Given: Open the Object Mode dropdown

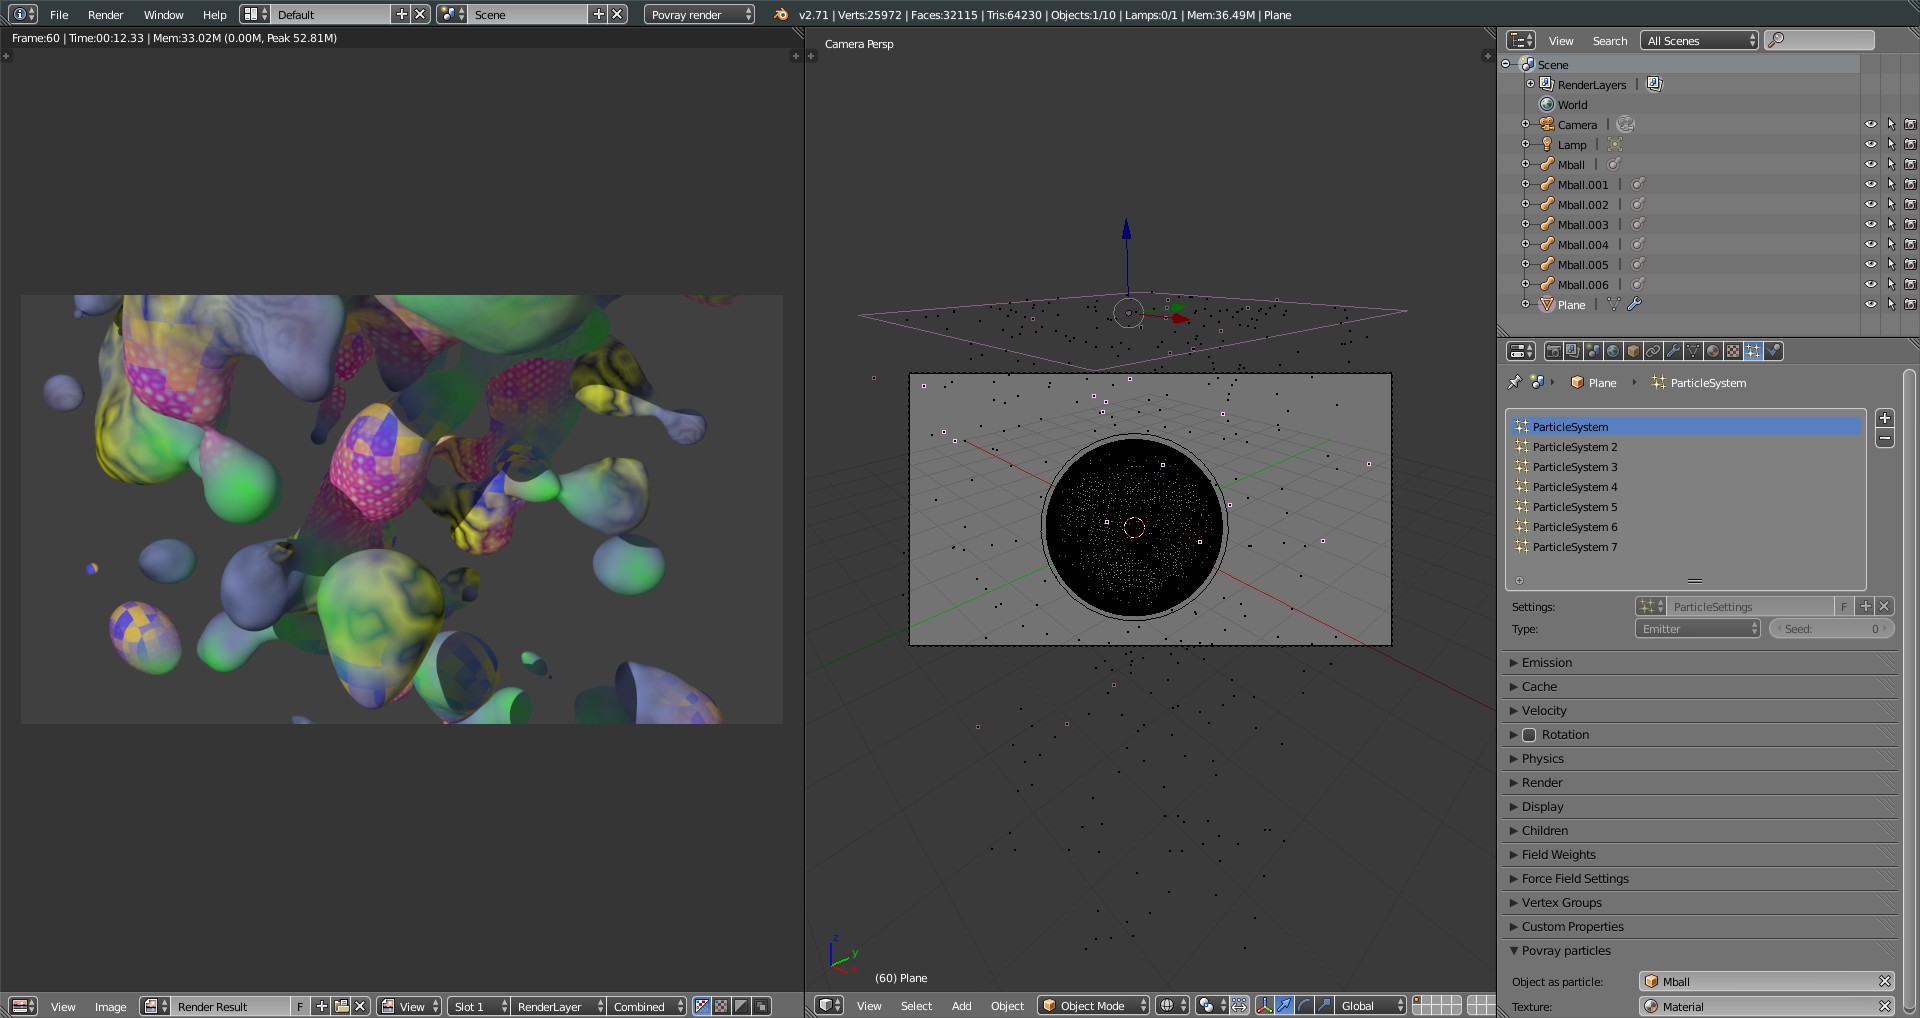Looking at the screenshot, I should point(1094,1006).
